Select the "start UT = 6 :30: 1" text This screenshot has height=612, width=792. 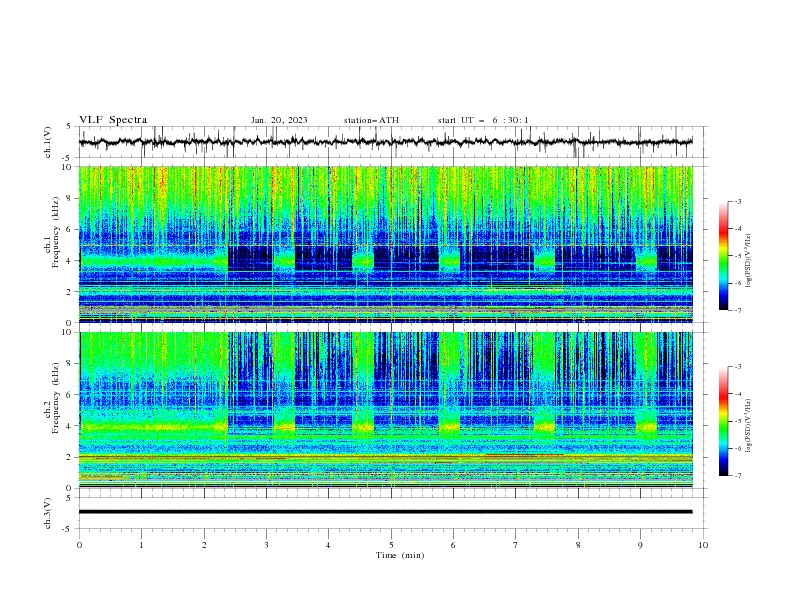[x=483, y=120]
